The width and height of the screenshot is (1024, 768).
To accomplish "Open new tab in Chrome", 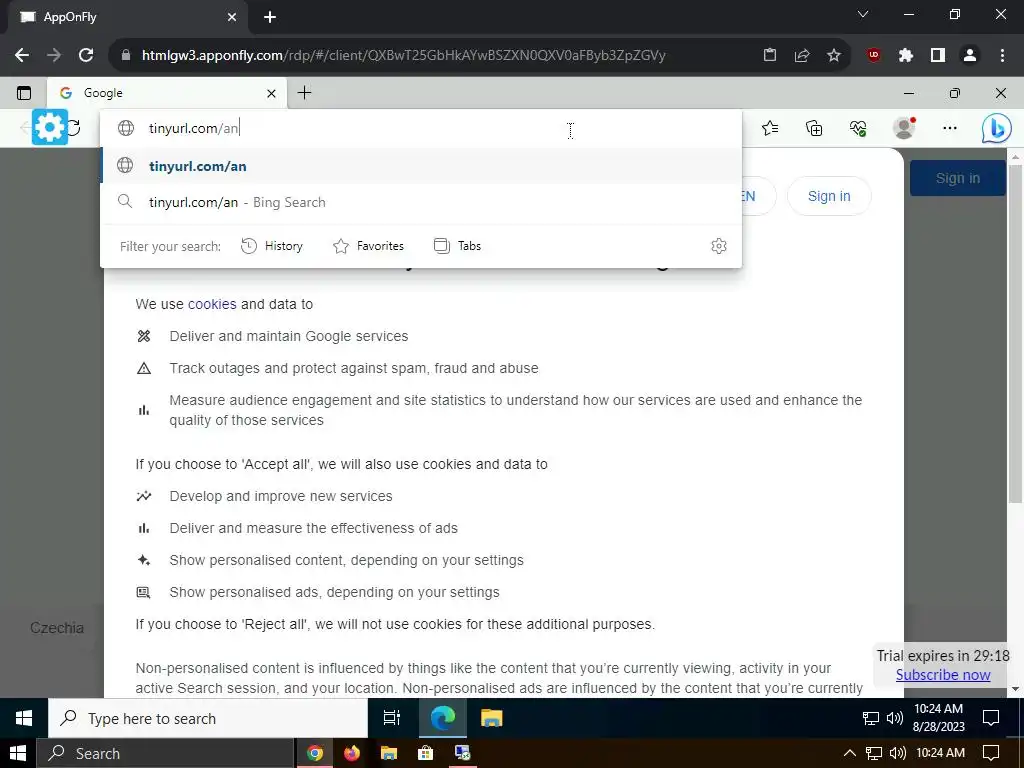I will click(x=270, y=17).
